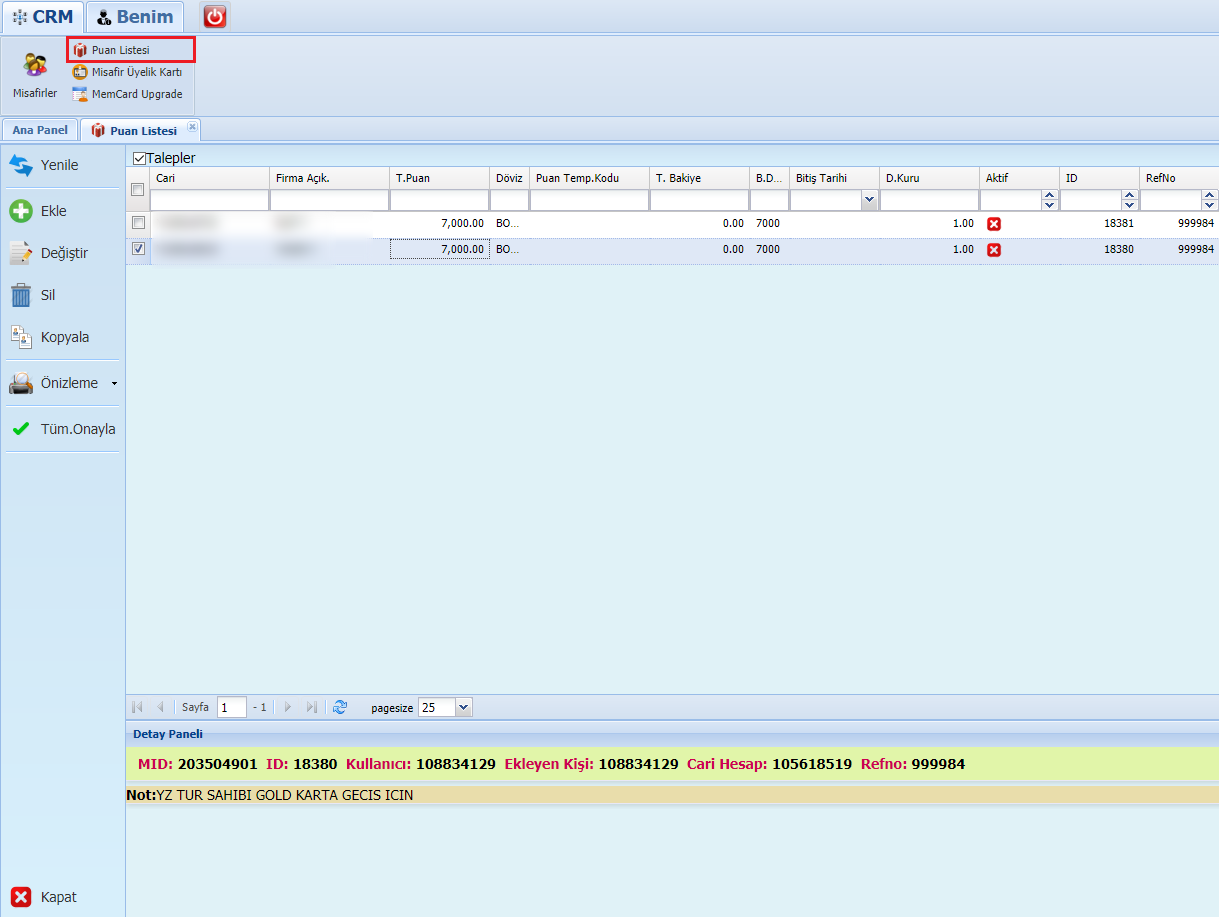Click the red power logout icon
Screen dimensions: 1219x917
215,16
